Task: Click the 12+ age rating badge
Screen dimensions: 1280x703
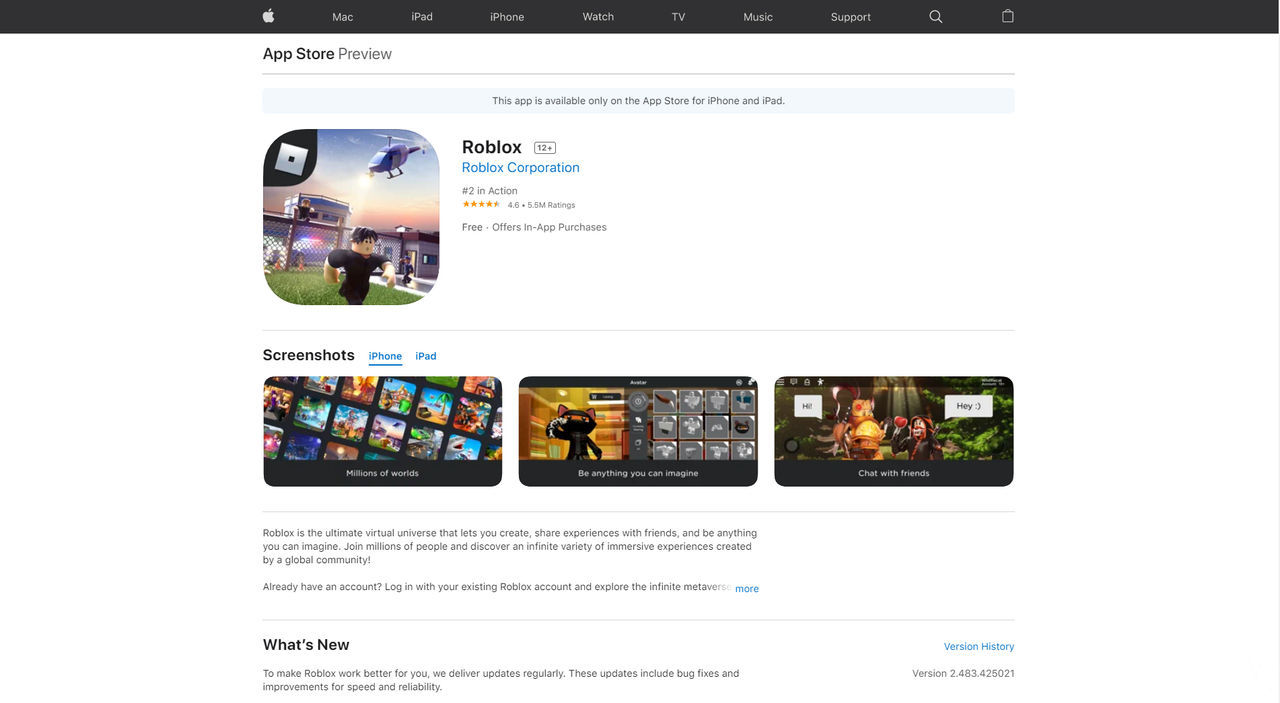Action: click(545, 148)
